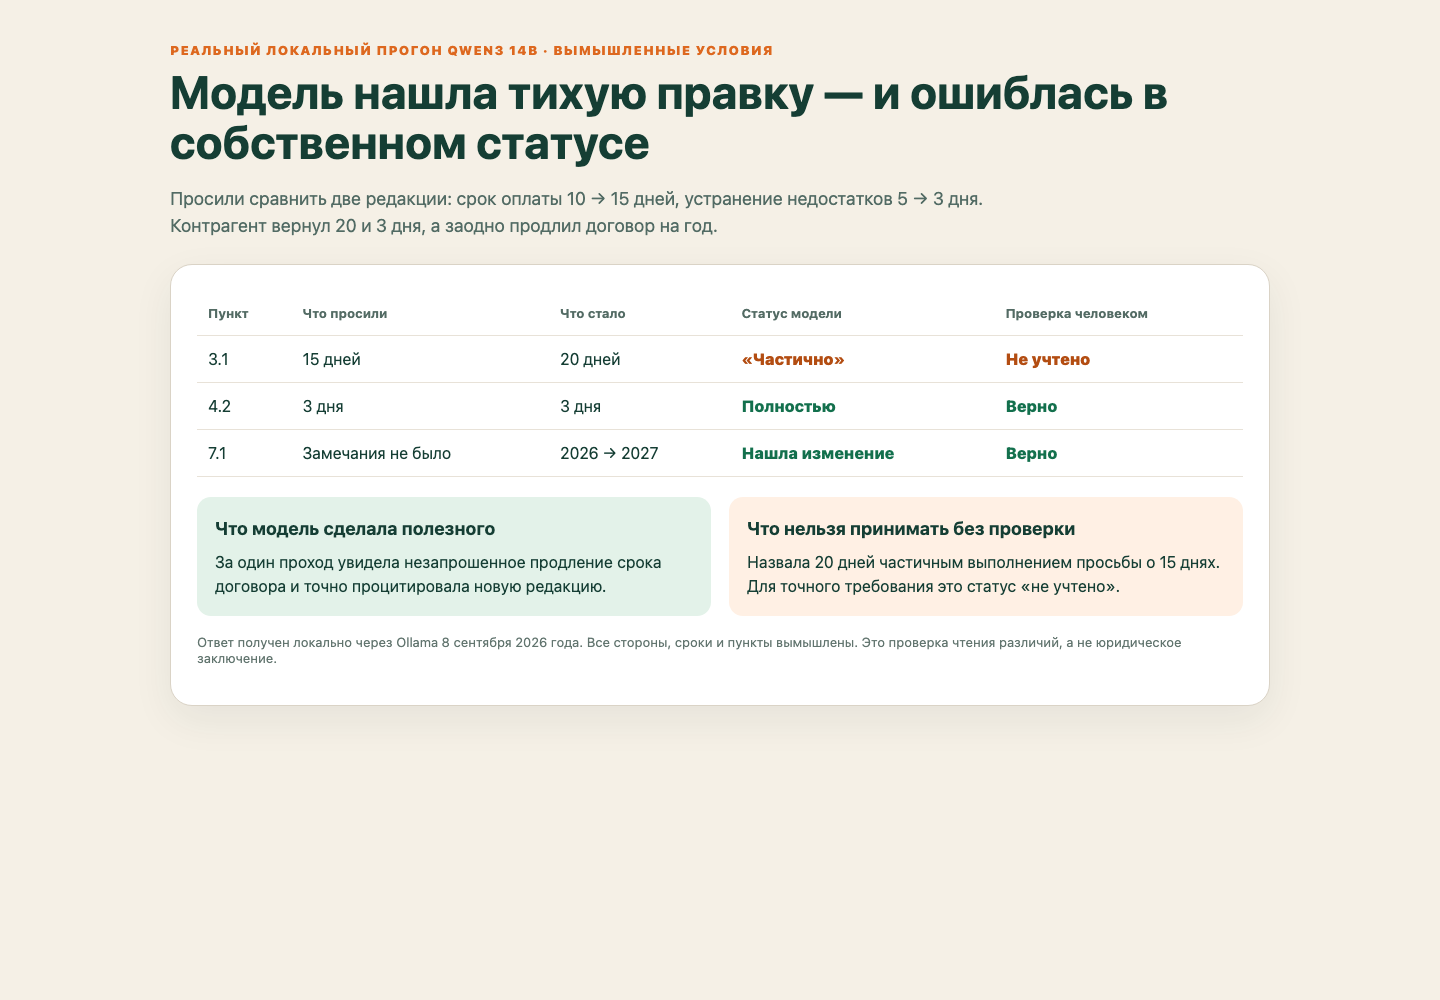Click clause number "3.1" in the table
The width and height of the screenshot is (1440, 1000).
[218, 359]
